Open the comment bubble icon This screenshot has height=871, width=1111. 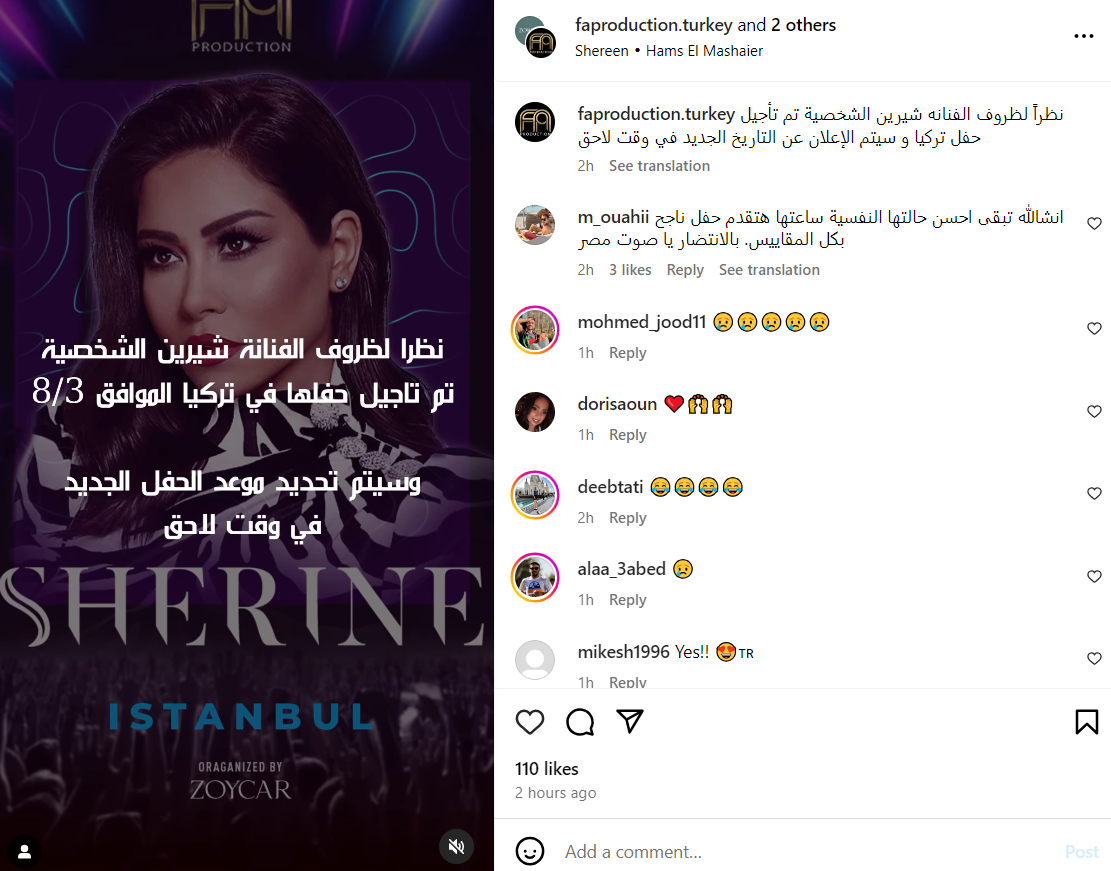[x=580, y=721]
